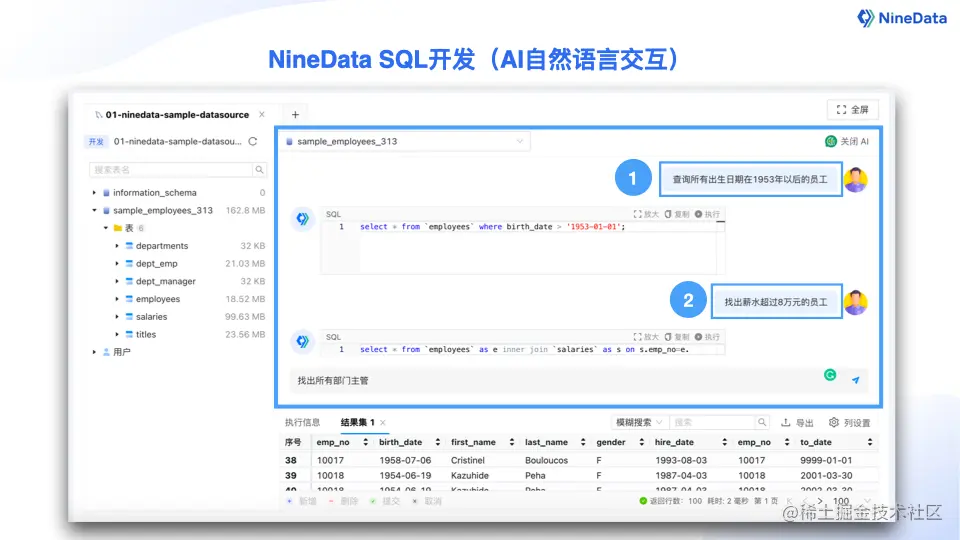
Task: Click the 表 folder icon
Action: [118, 228]
